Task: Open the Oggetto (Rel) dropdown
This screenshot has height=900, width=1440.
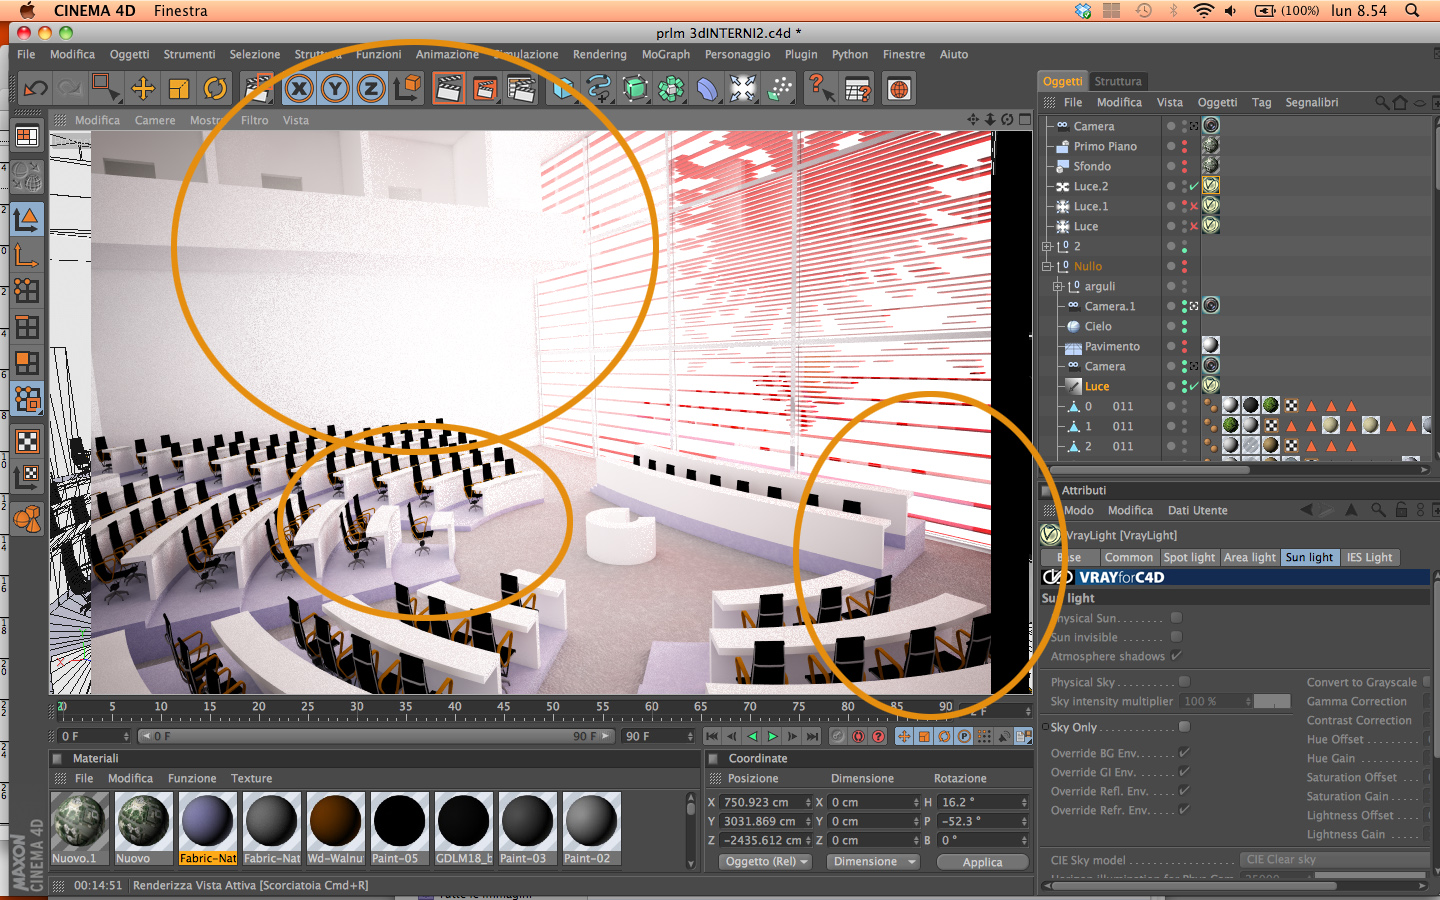Action: [766, 862]
